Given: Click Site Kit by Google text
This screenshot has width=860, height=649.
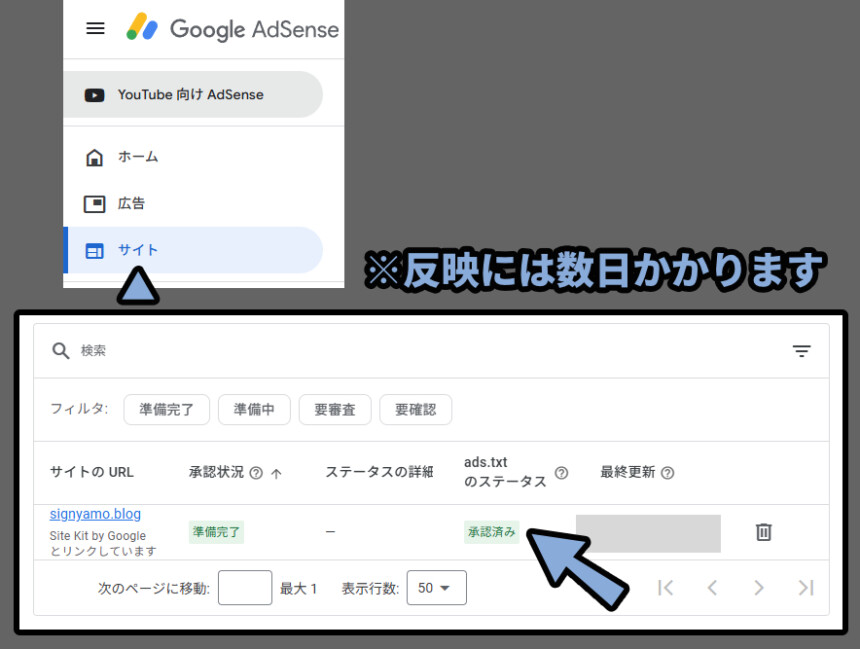Looking at the screenshot, I should click(98, 536).
